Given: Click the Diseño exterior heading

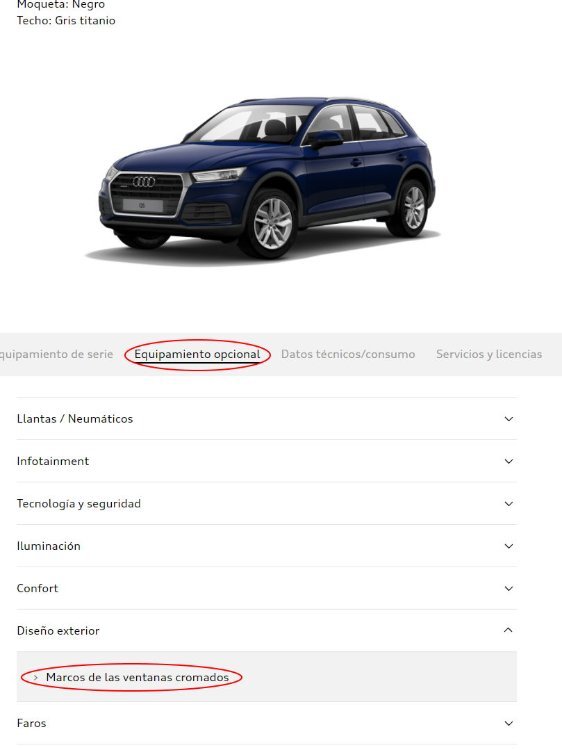Looking at the screenshot, I should coord(58,631).
